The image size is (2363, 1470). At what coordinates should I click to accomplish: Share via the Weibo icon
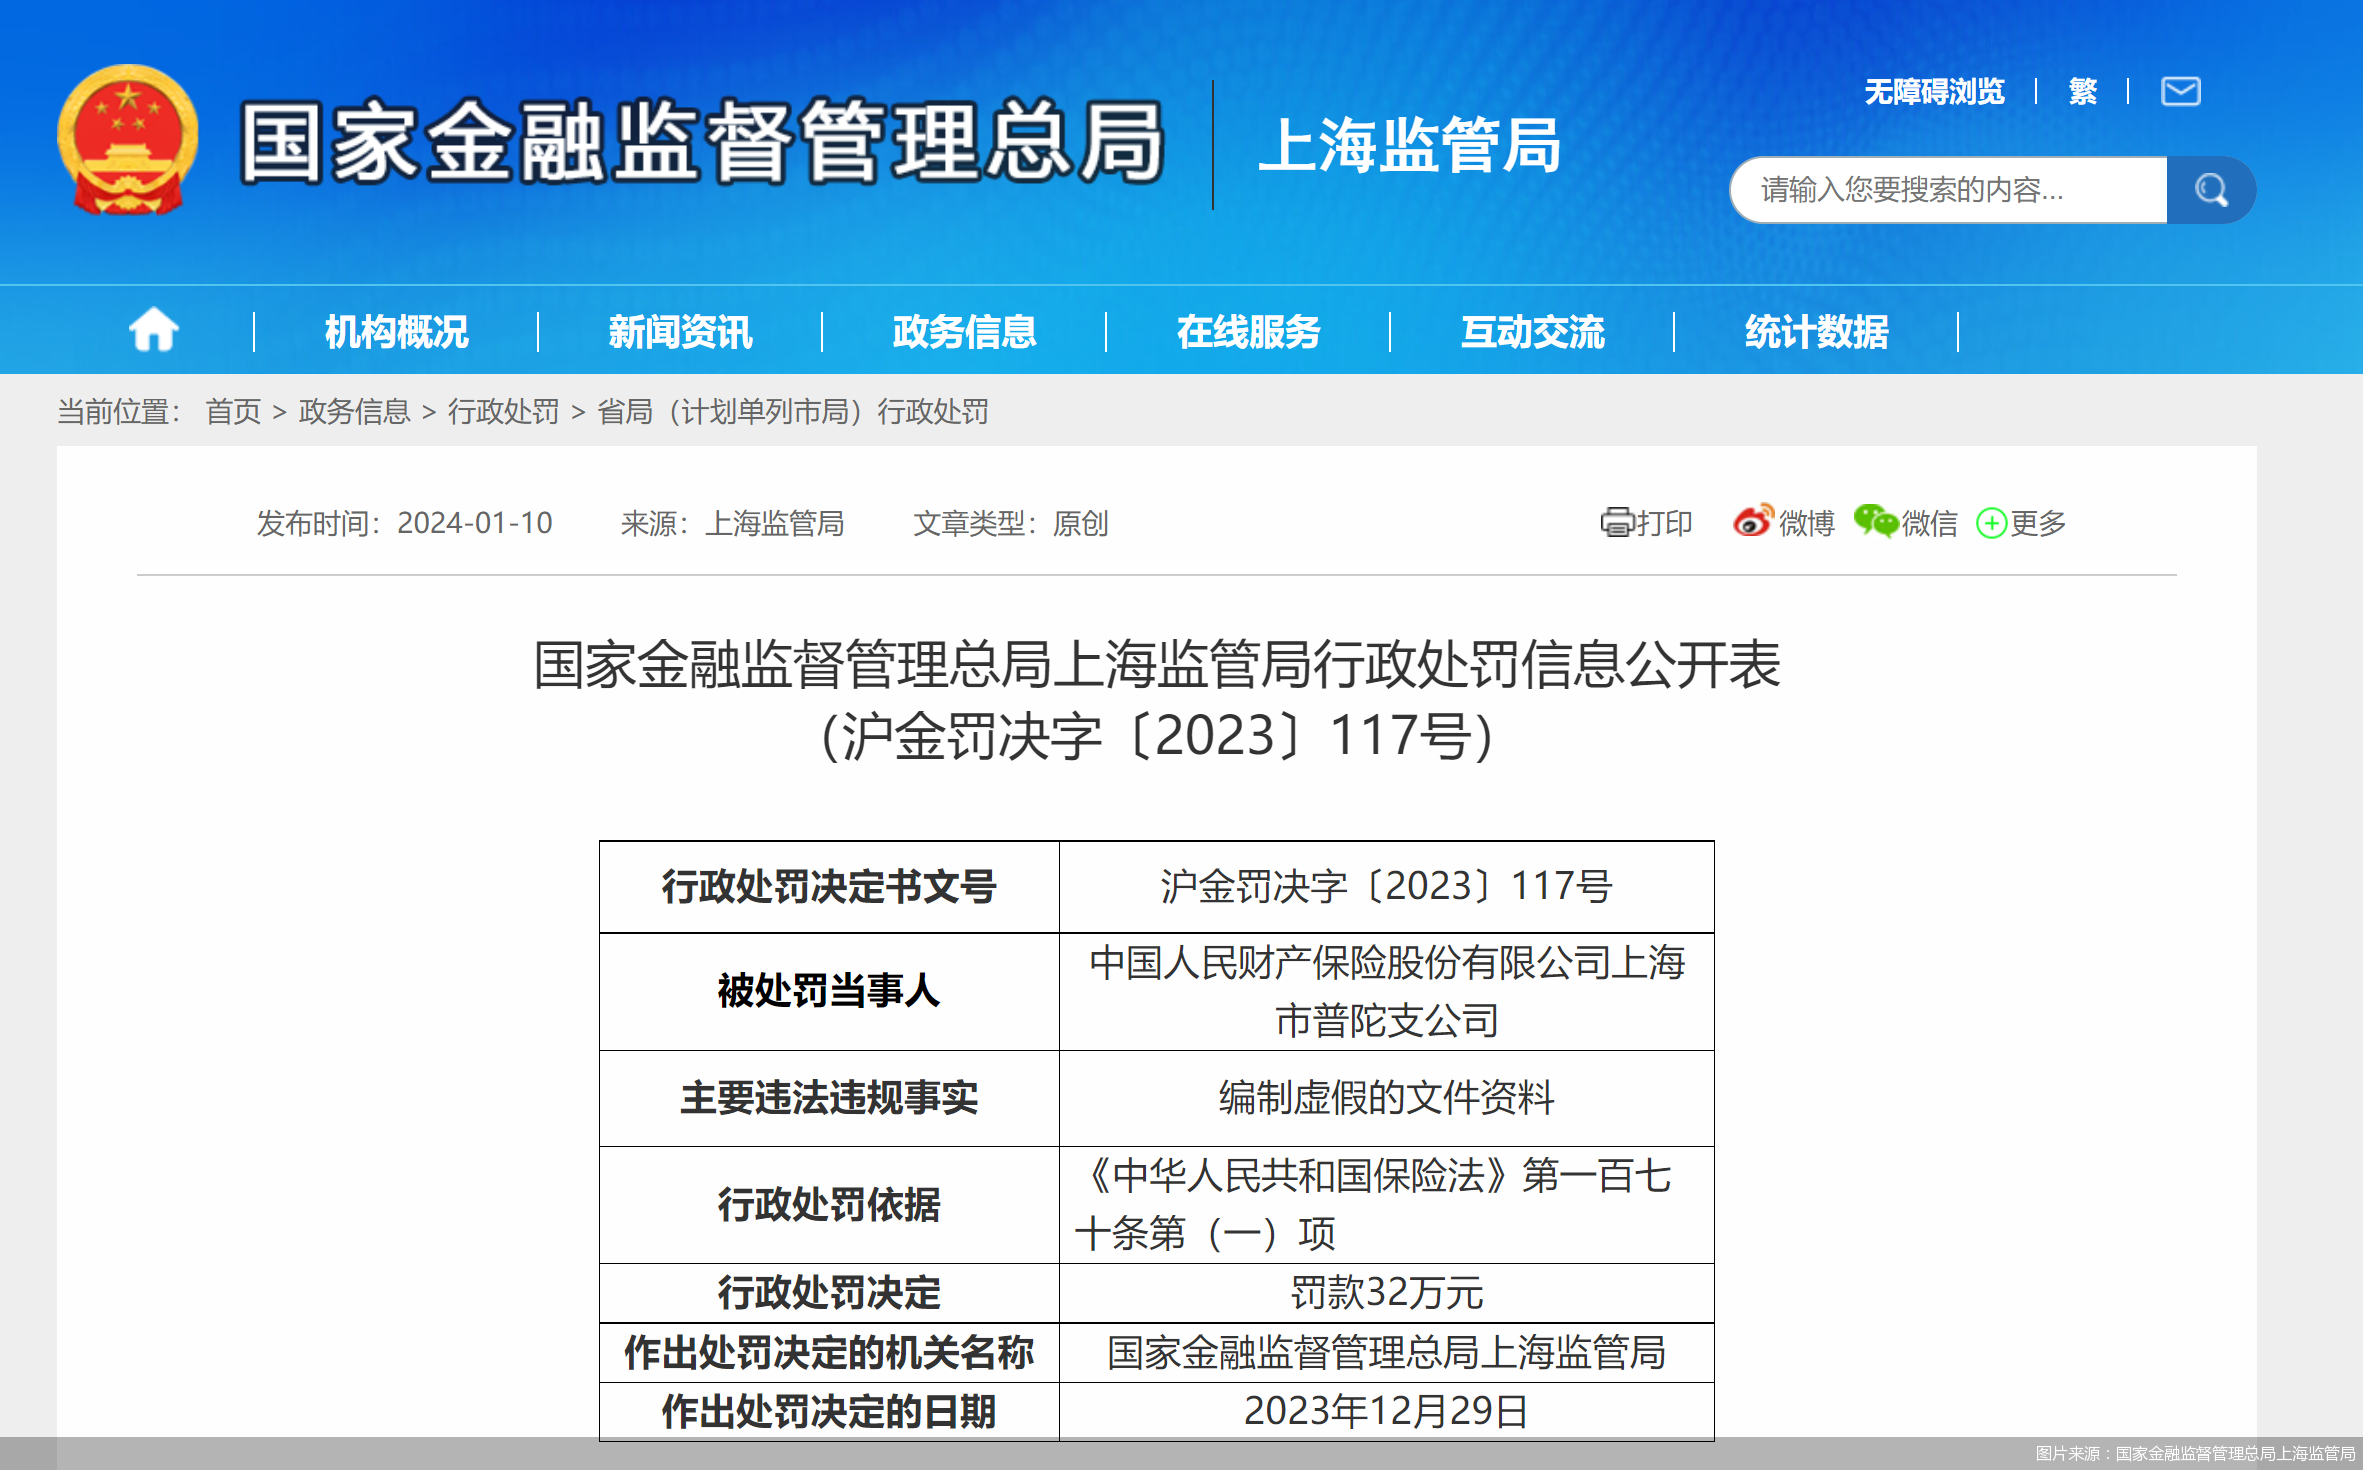tap(1754, 521)
